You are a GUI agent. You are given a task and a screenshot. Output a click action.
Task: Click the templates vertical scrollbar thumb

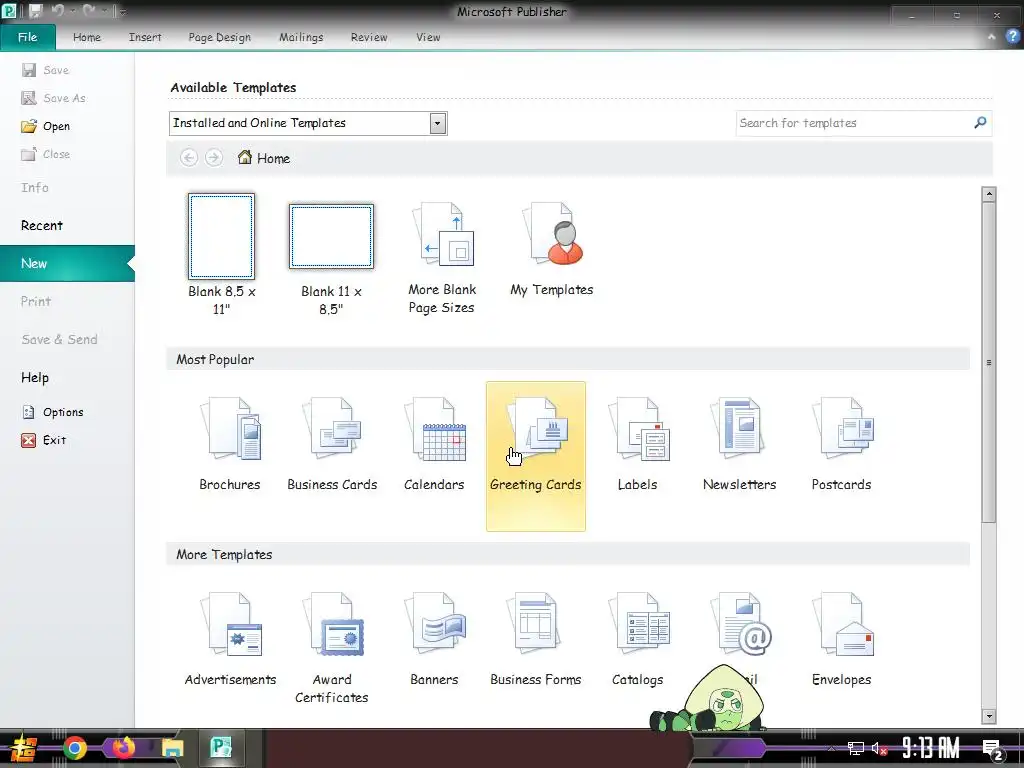(989, 362)
